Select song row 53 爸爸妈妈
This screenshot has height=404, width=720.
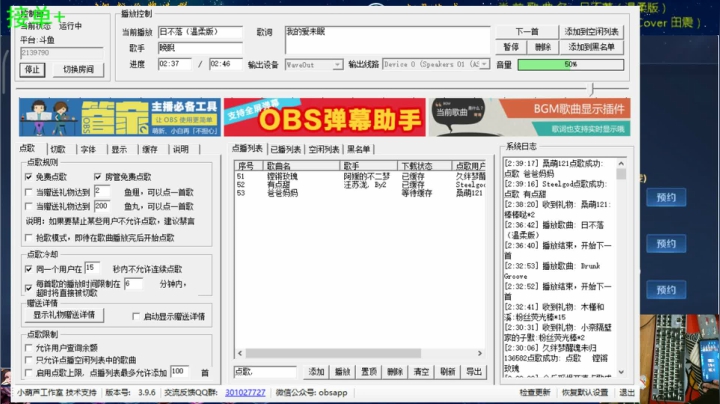[x=360, y=193]
